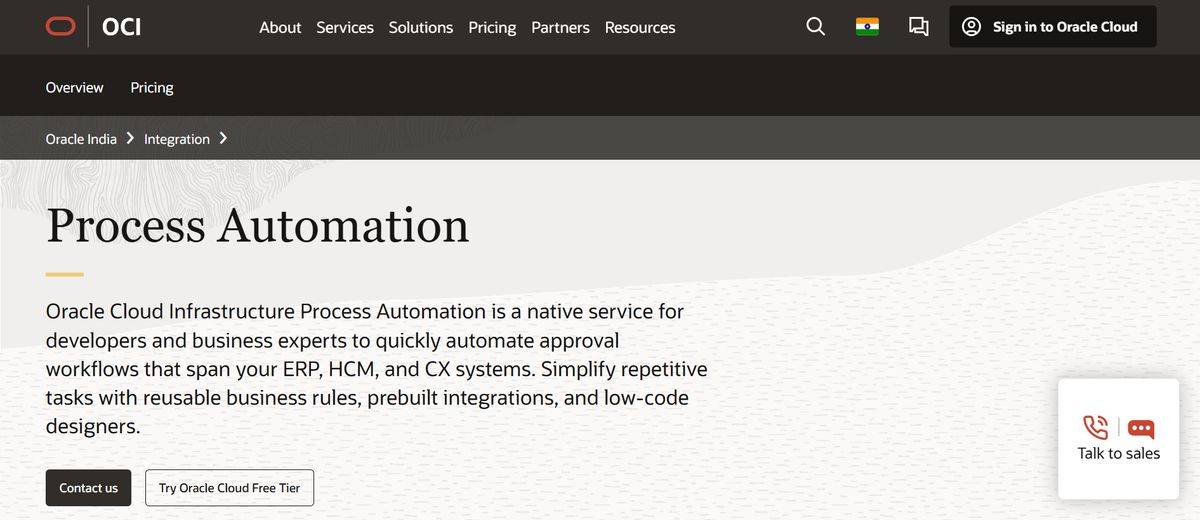Viewport: 1200px width, 520px height.
Task: Select the India flag country icon
Action: coord(867,27)
